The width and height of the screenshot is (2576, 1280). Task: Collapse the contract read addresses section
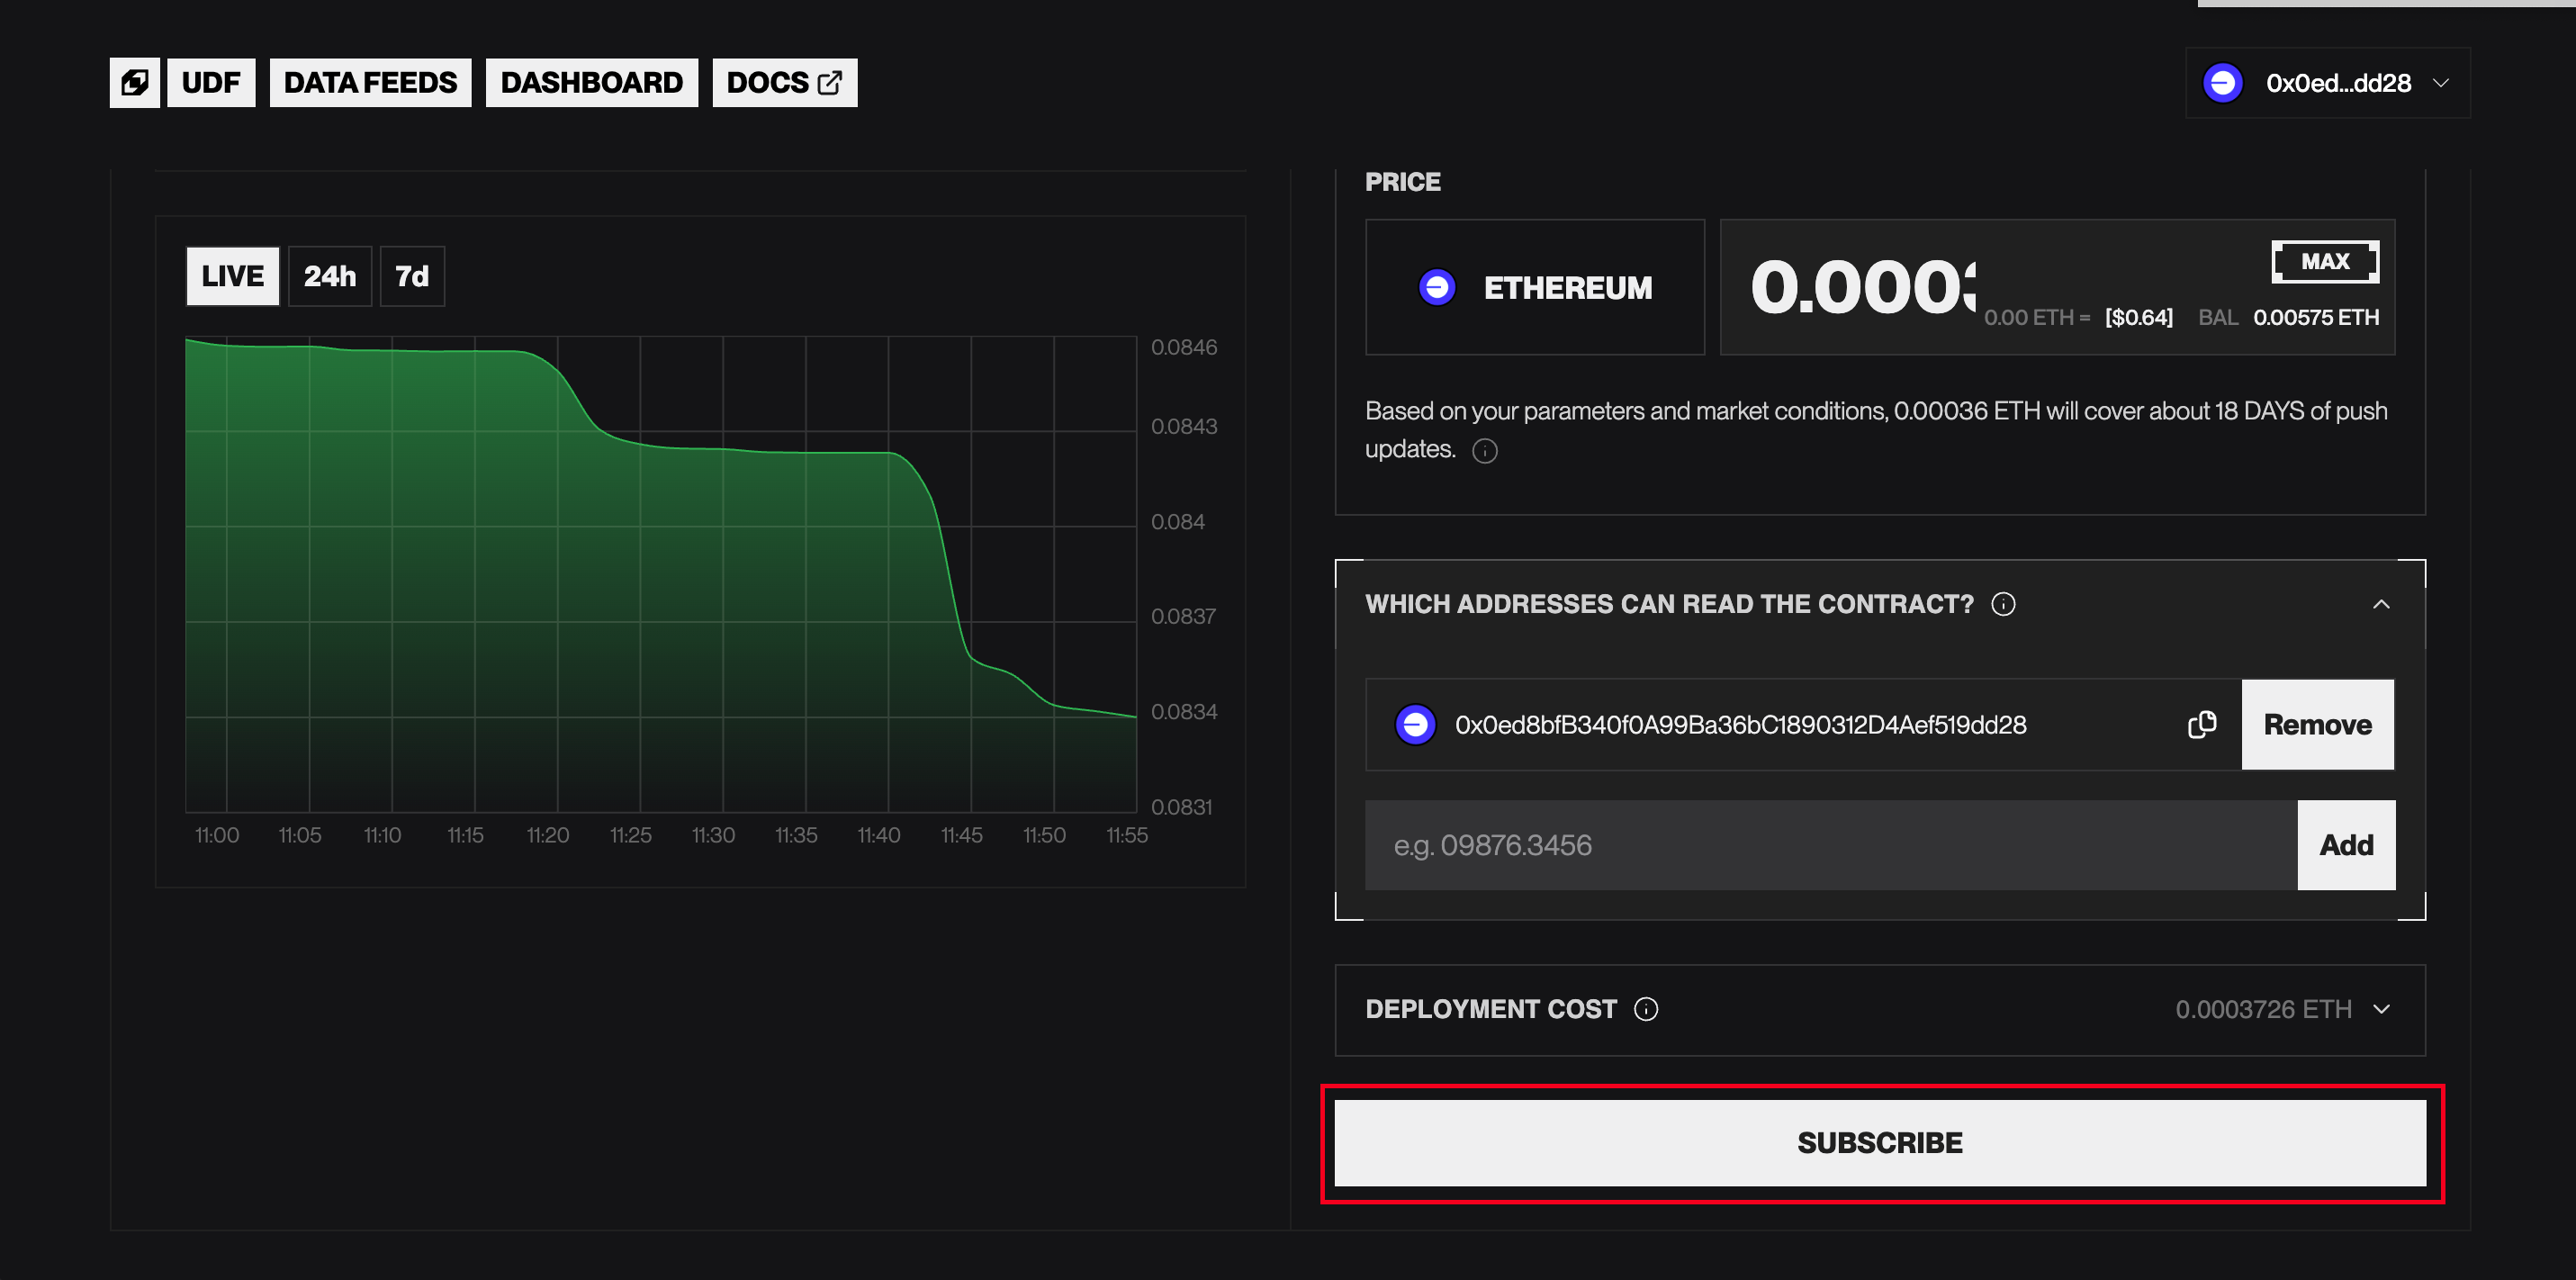point(2381,604)
